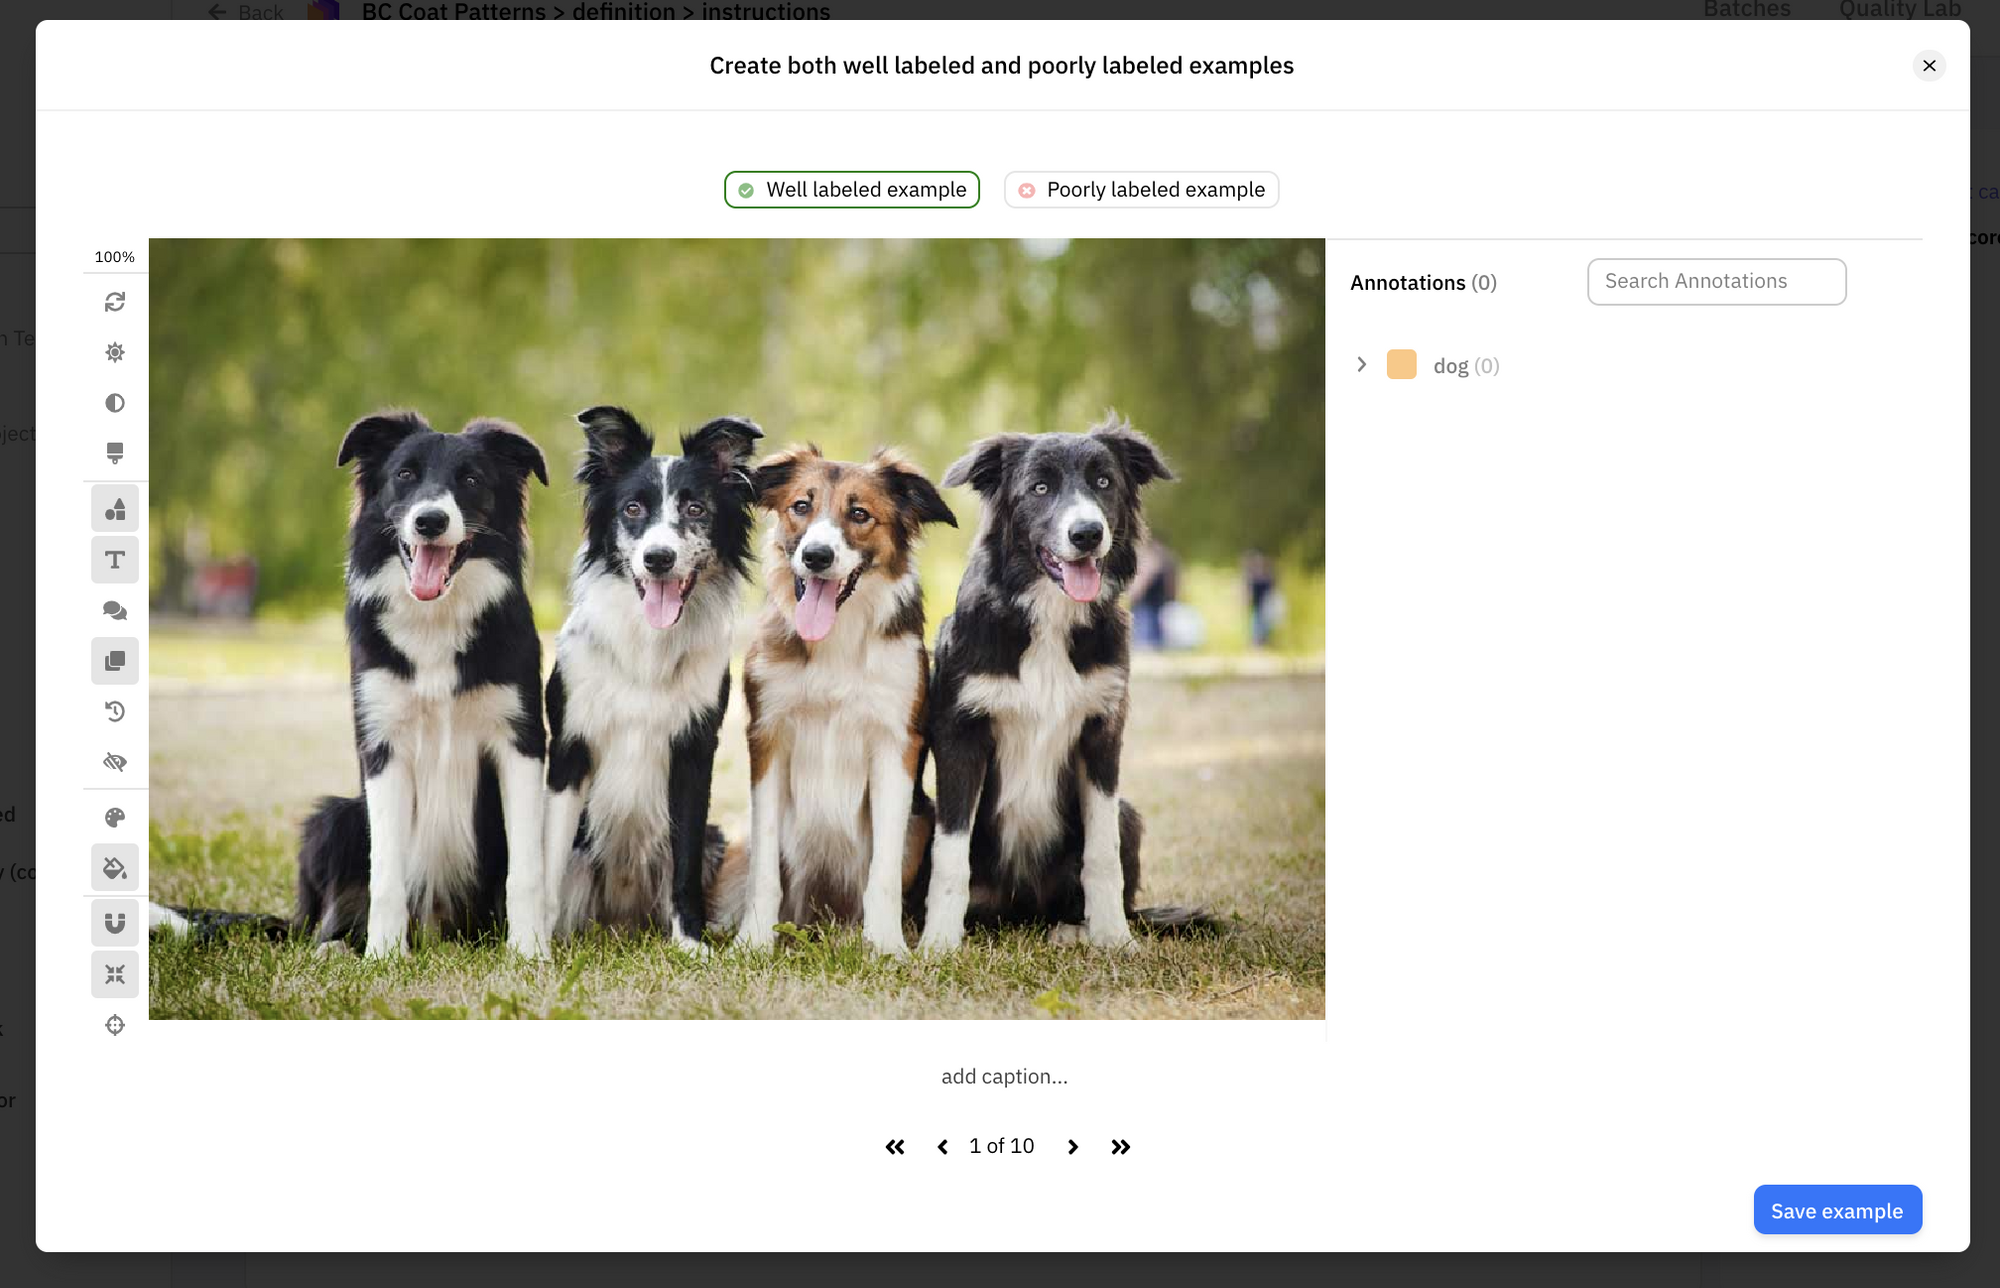Toggle the magnet snapping tool
The height and width of the screenshot is (1288, 2000).
[x=115, y=923]
